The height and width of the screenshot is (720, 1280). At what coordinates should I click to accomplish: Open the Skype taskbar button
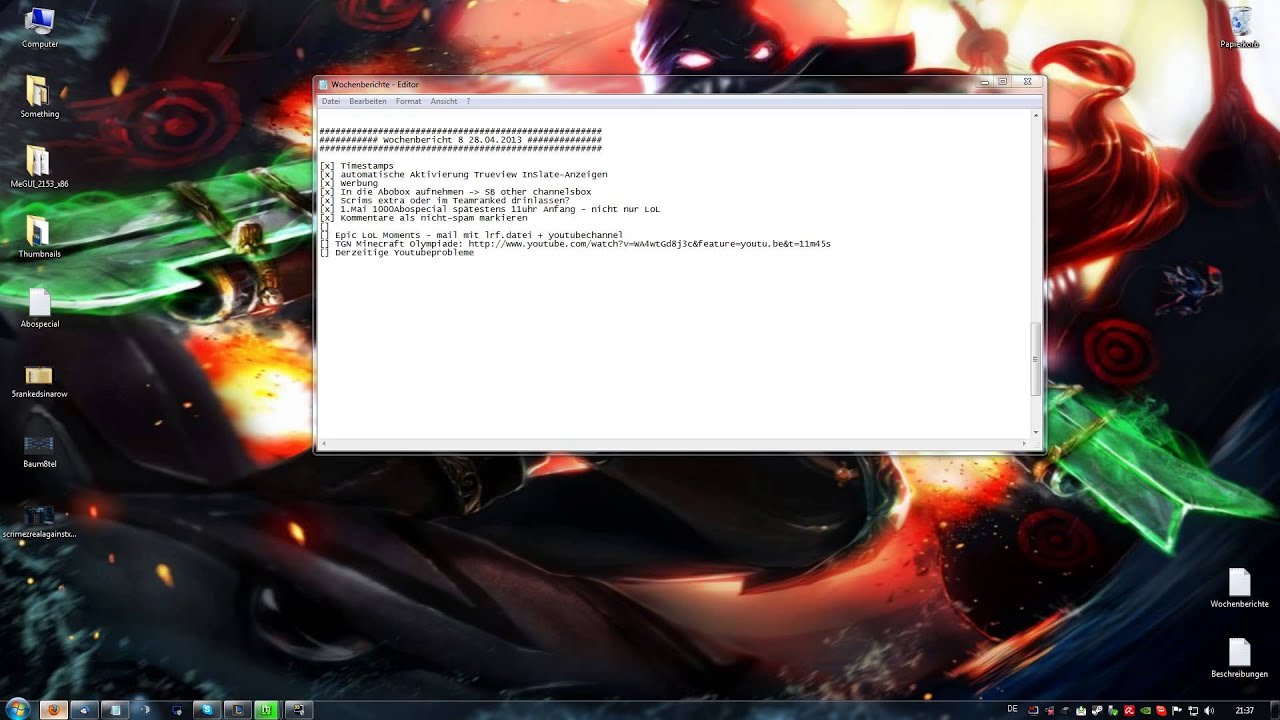pyautogui.click(x=207, y=710)
